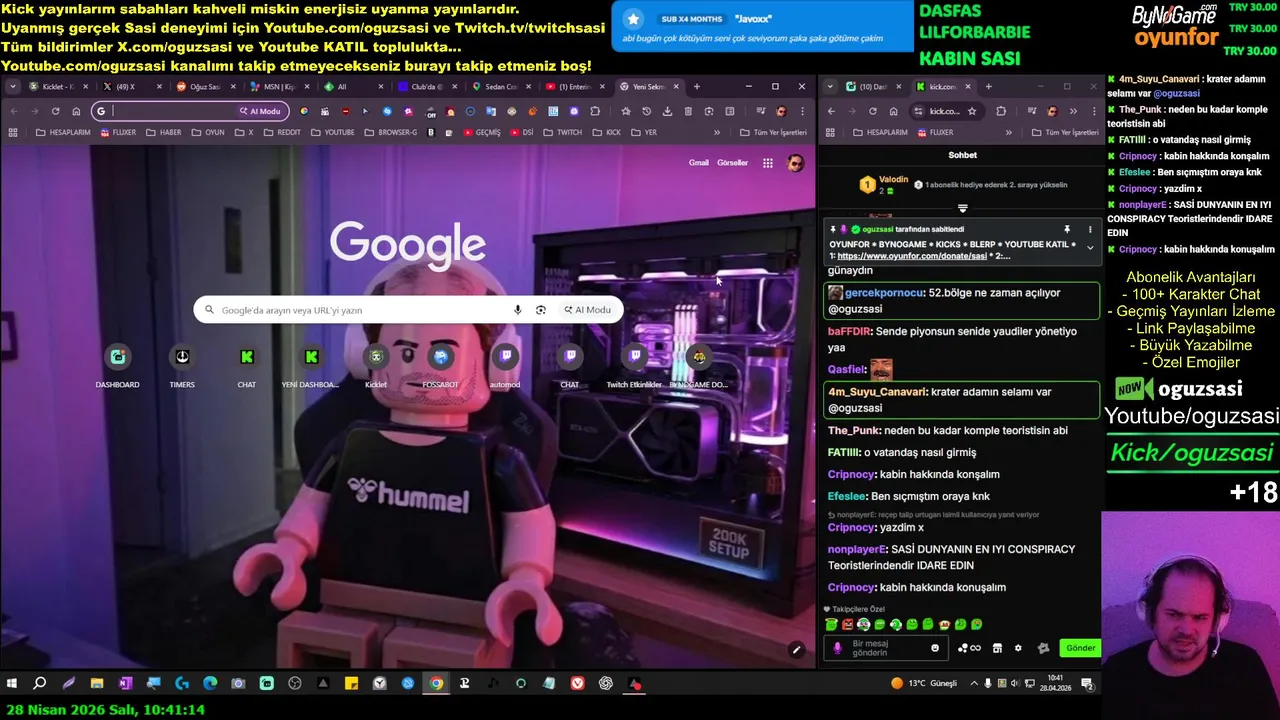Open the emoji picker in Kick message box
The width and height of the screenshot is (1280, 720).
click(x=935, y=648)
